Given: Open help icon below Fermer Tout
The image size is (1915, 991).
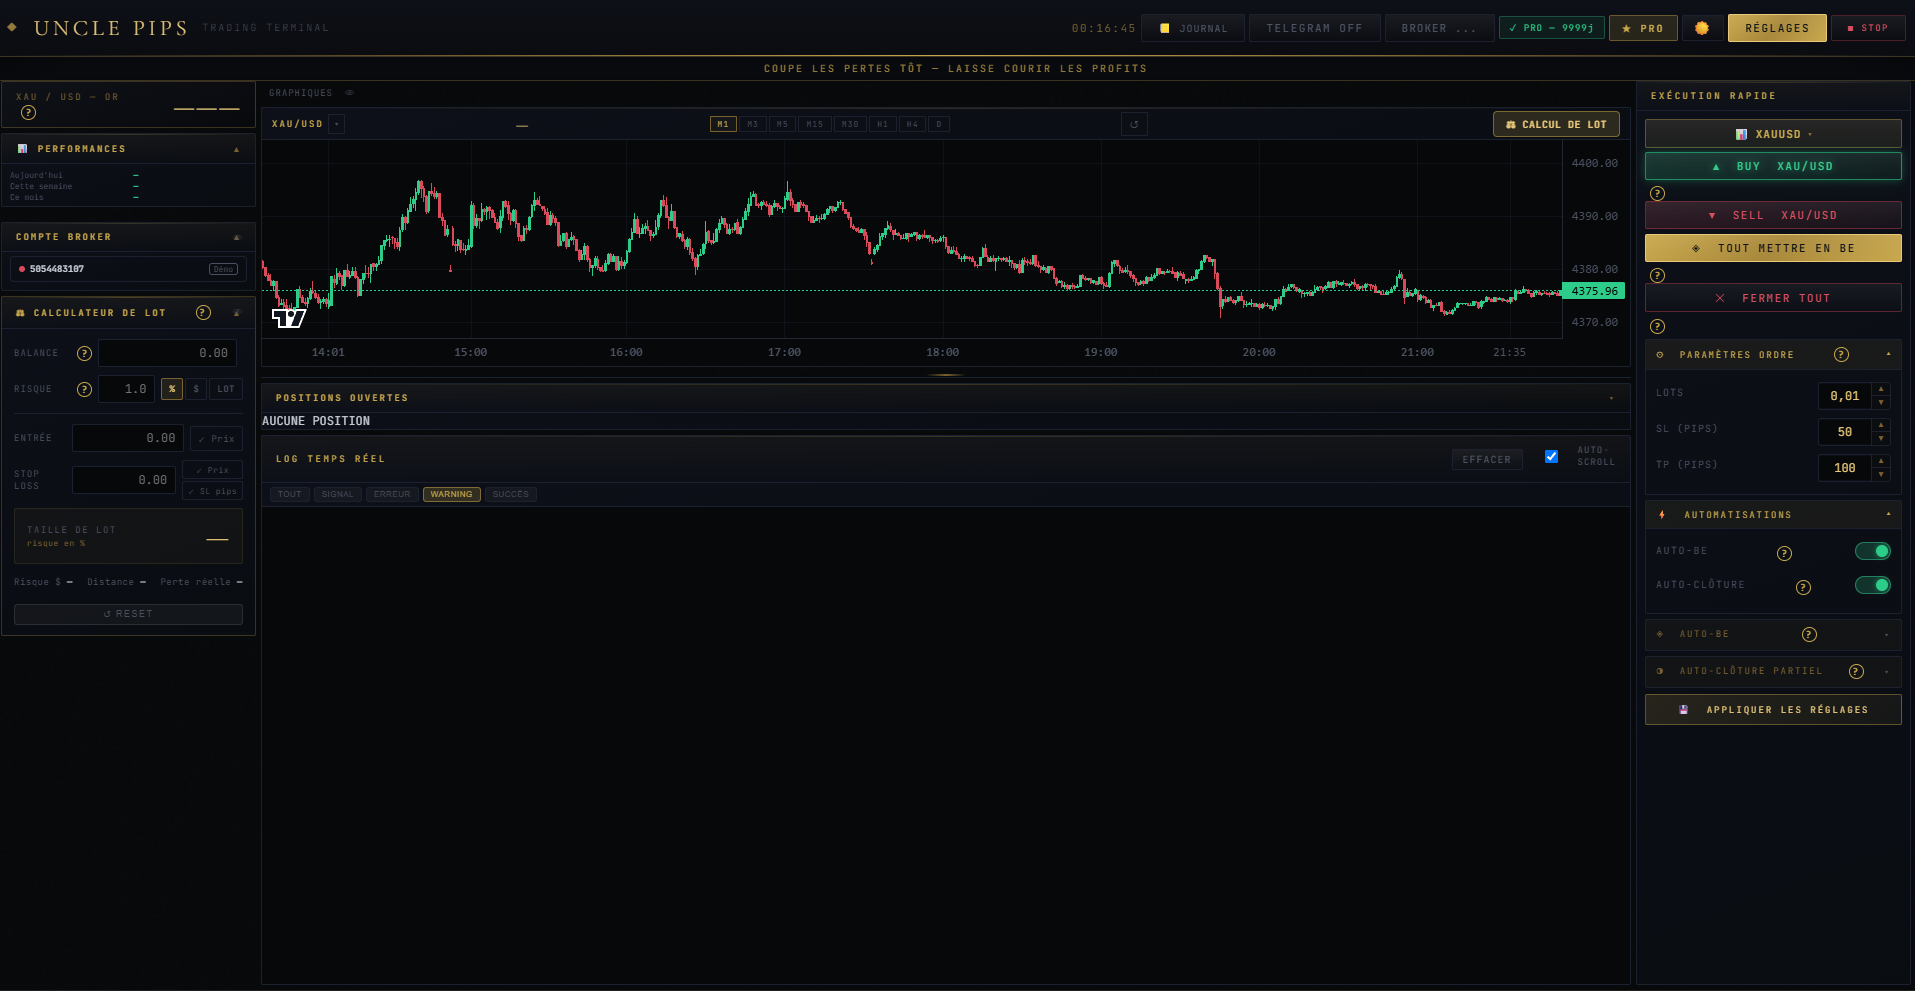Looking at the screenshot, I should (1657, 326).
